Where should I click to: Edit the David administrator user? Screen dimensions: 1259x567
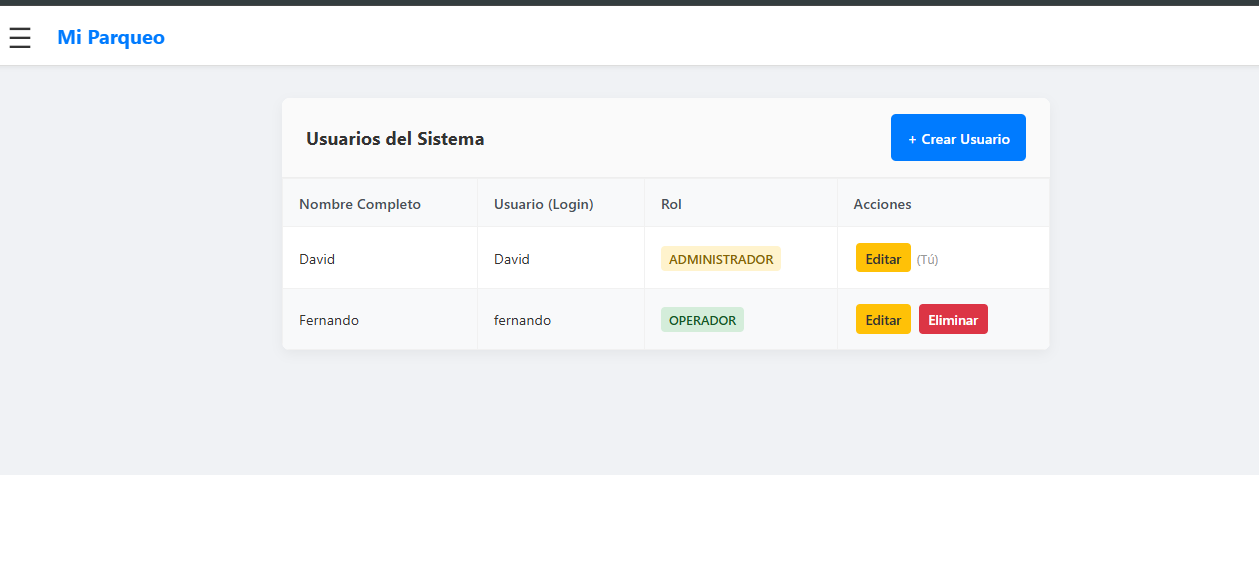pos(883,258)
